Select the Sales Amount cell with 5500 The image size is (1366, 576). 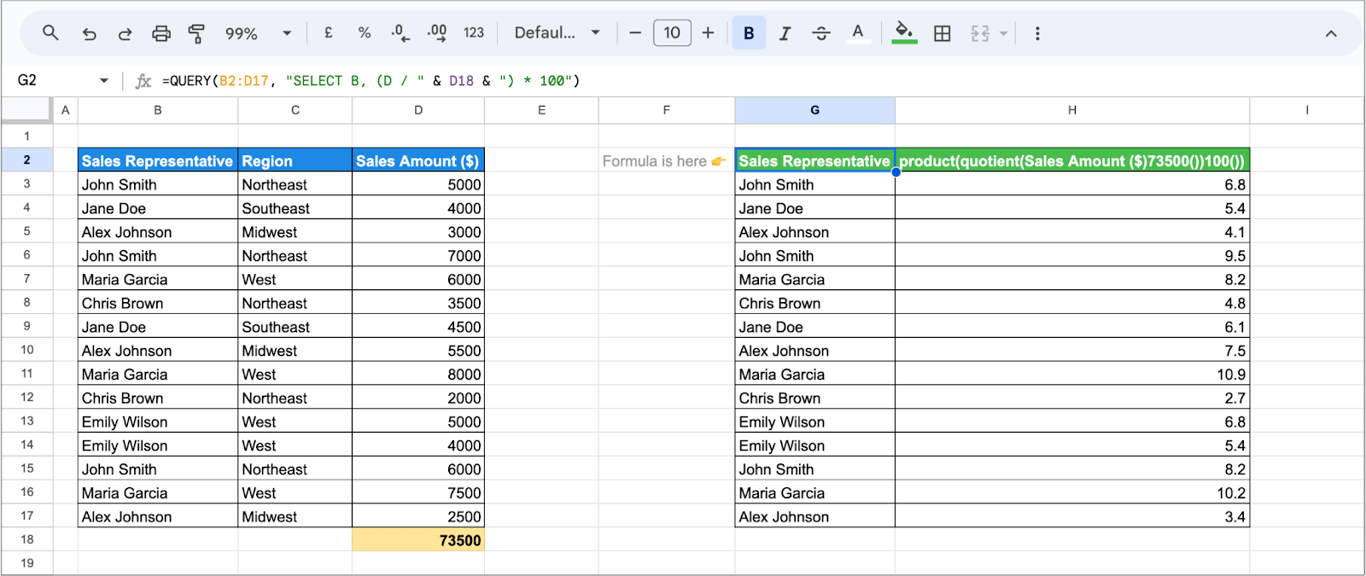pos(418,350)
